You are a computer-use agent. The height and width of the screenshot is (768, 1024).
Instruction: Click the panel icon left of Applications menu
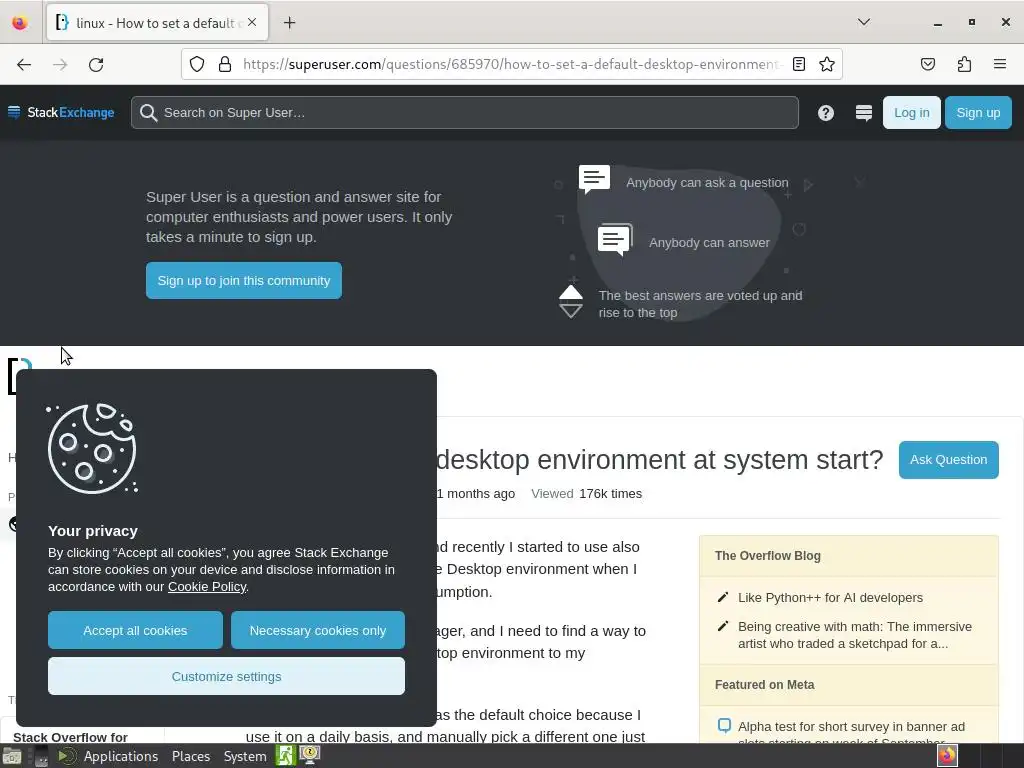pyautogui.click(x=66, y=756)
